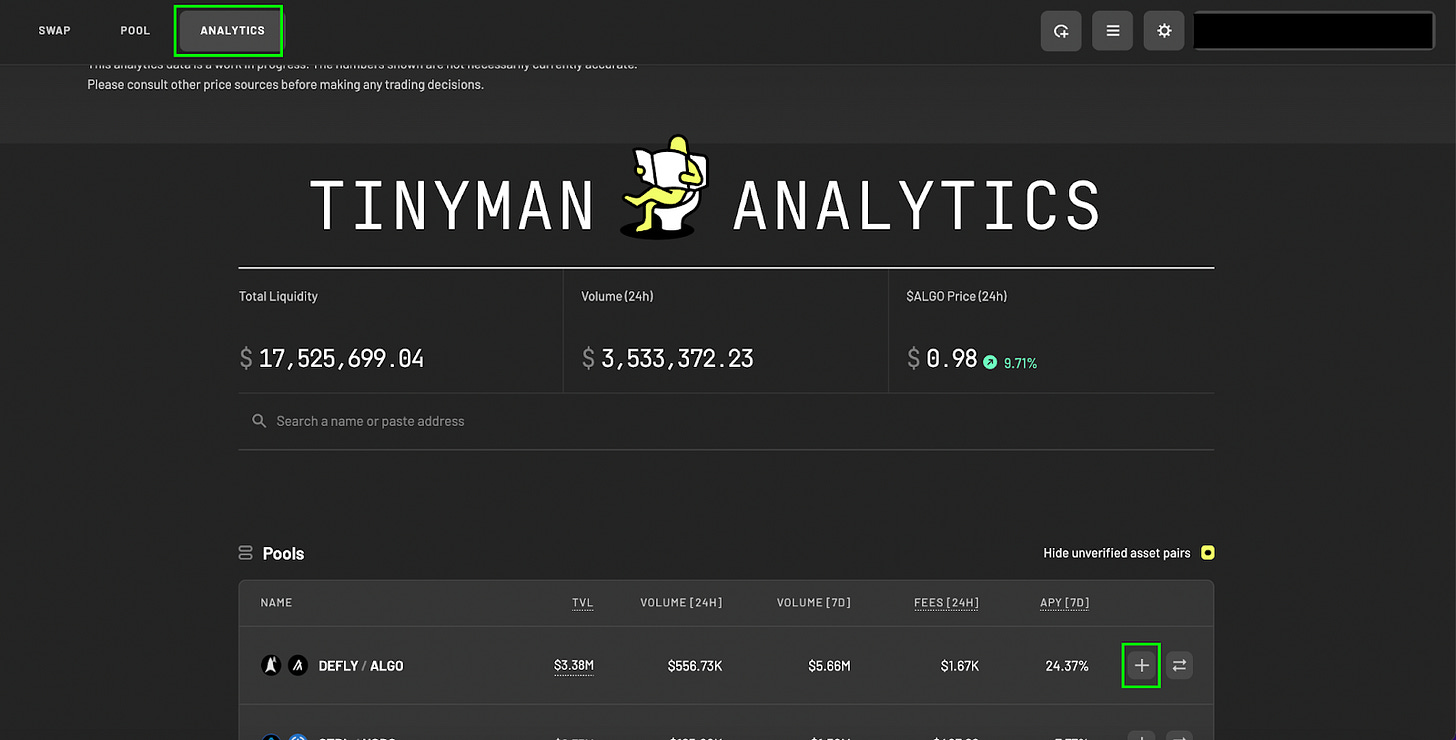The image size is (1456, 740).
Task: Select the ANALYTICS tab
Action: pyautogui.click(x=232, y=31)
